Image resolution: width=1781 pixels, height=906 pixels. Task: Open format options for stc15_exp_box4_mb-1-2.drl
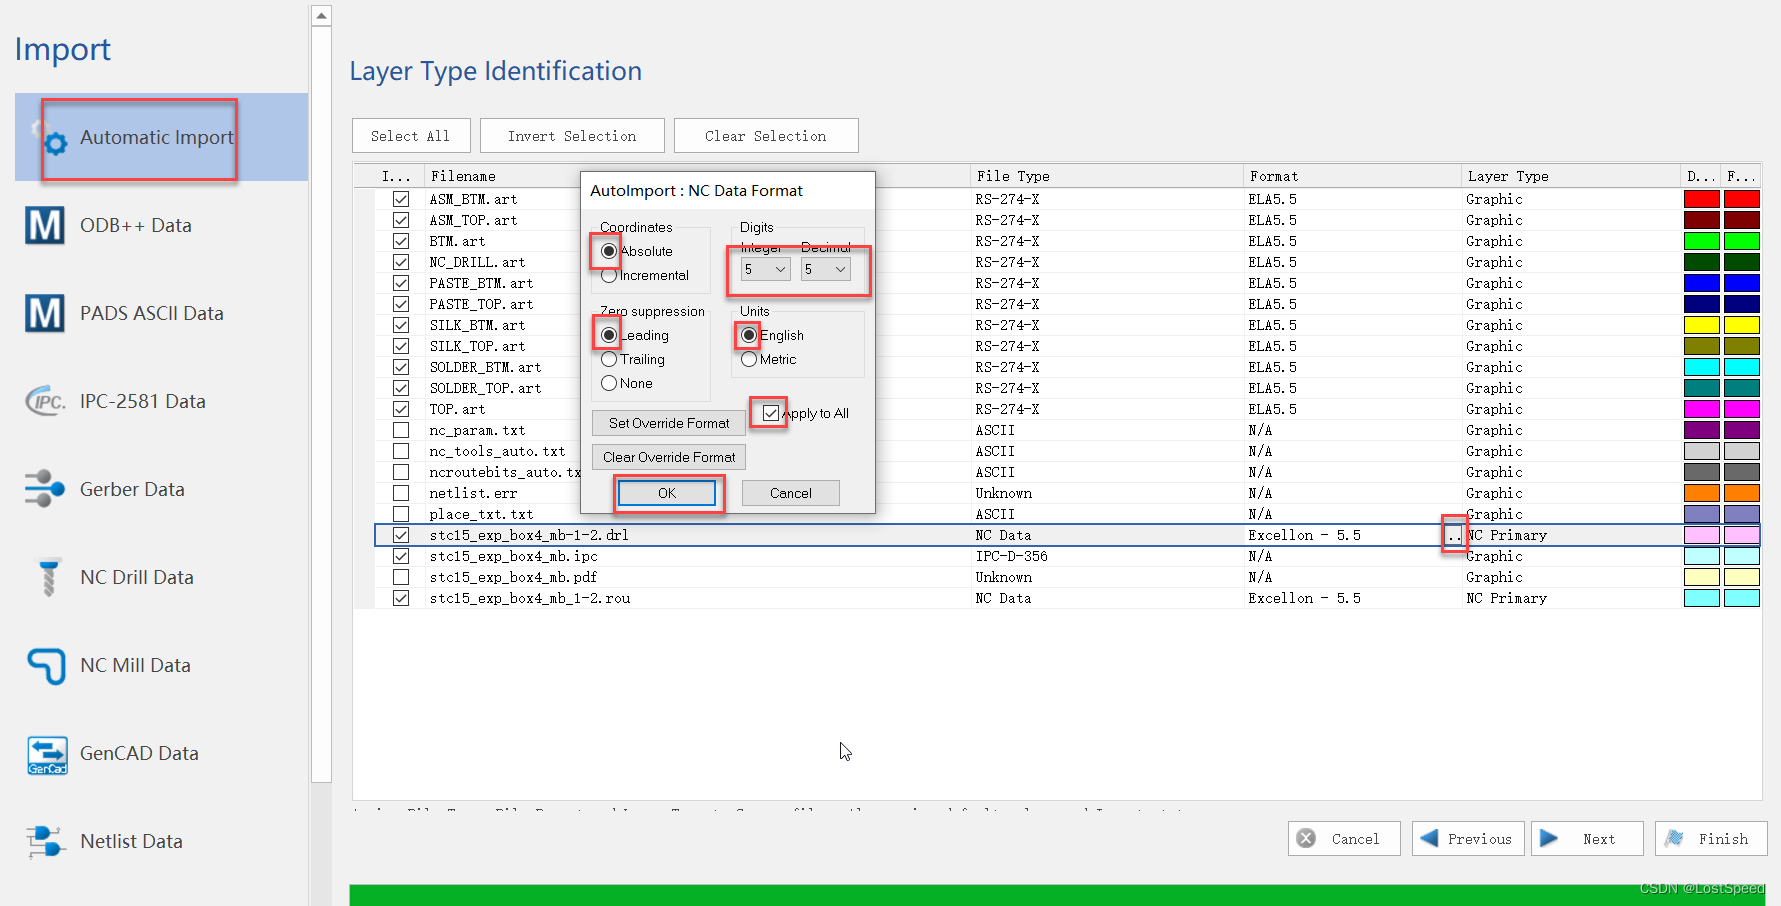(1453, 535)
